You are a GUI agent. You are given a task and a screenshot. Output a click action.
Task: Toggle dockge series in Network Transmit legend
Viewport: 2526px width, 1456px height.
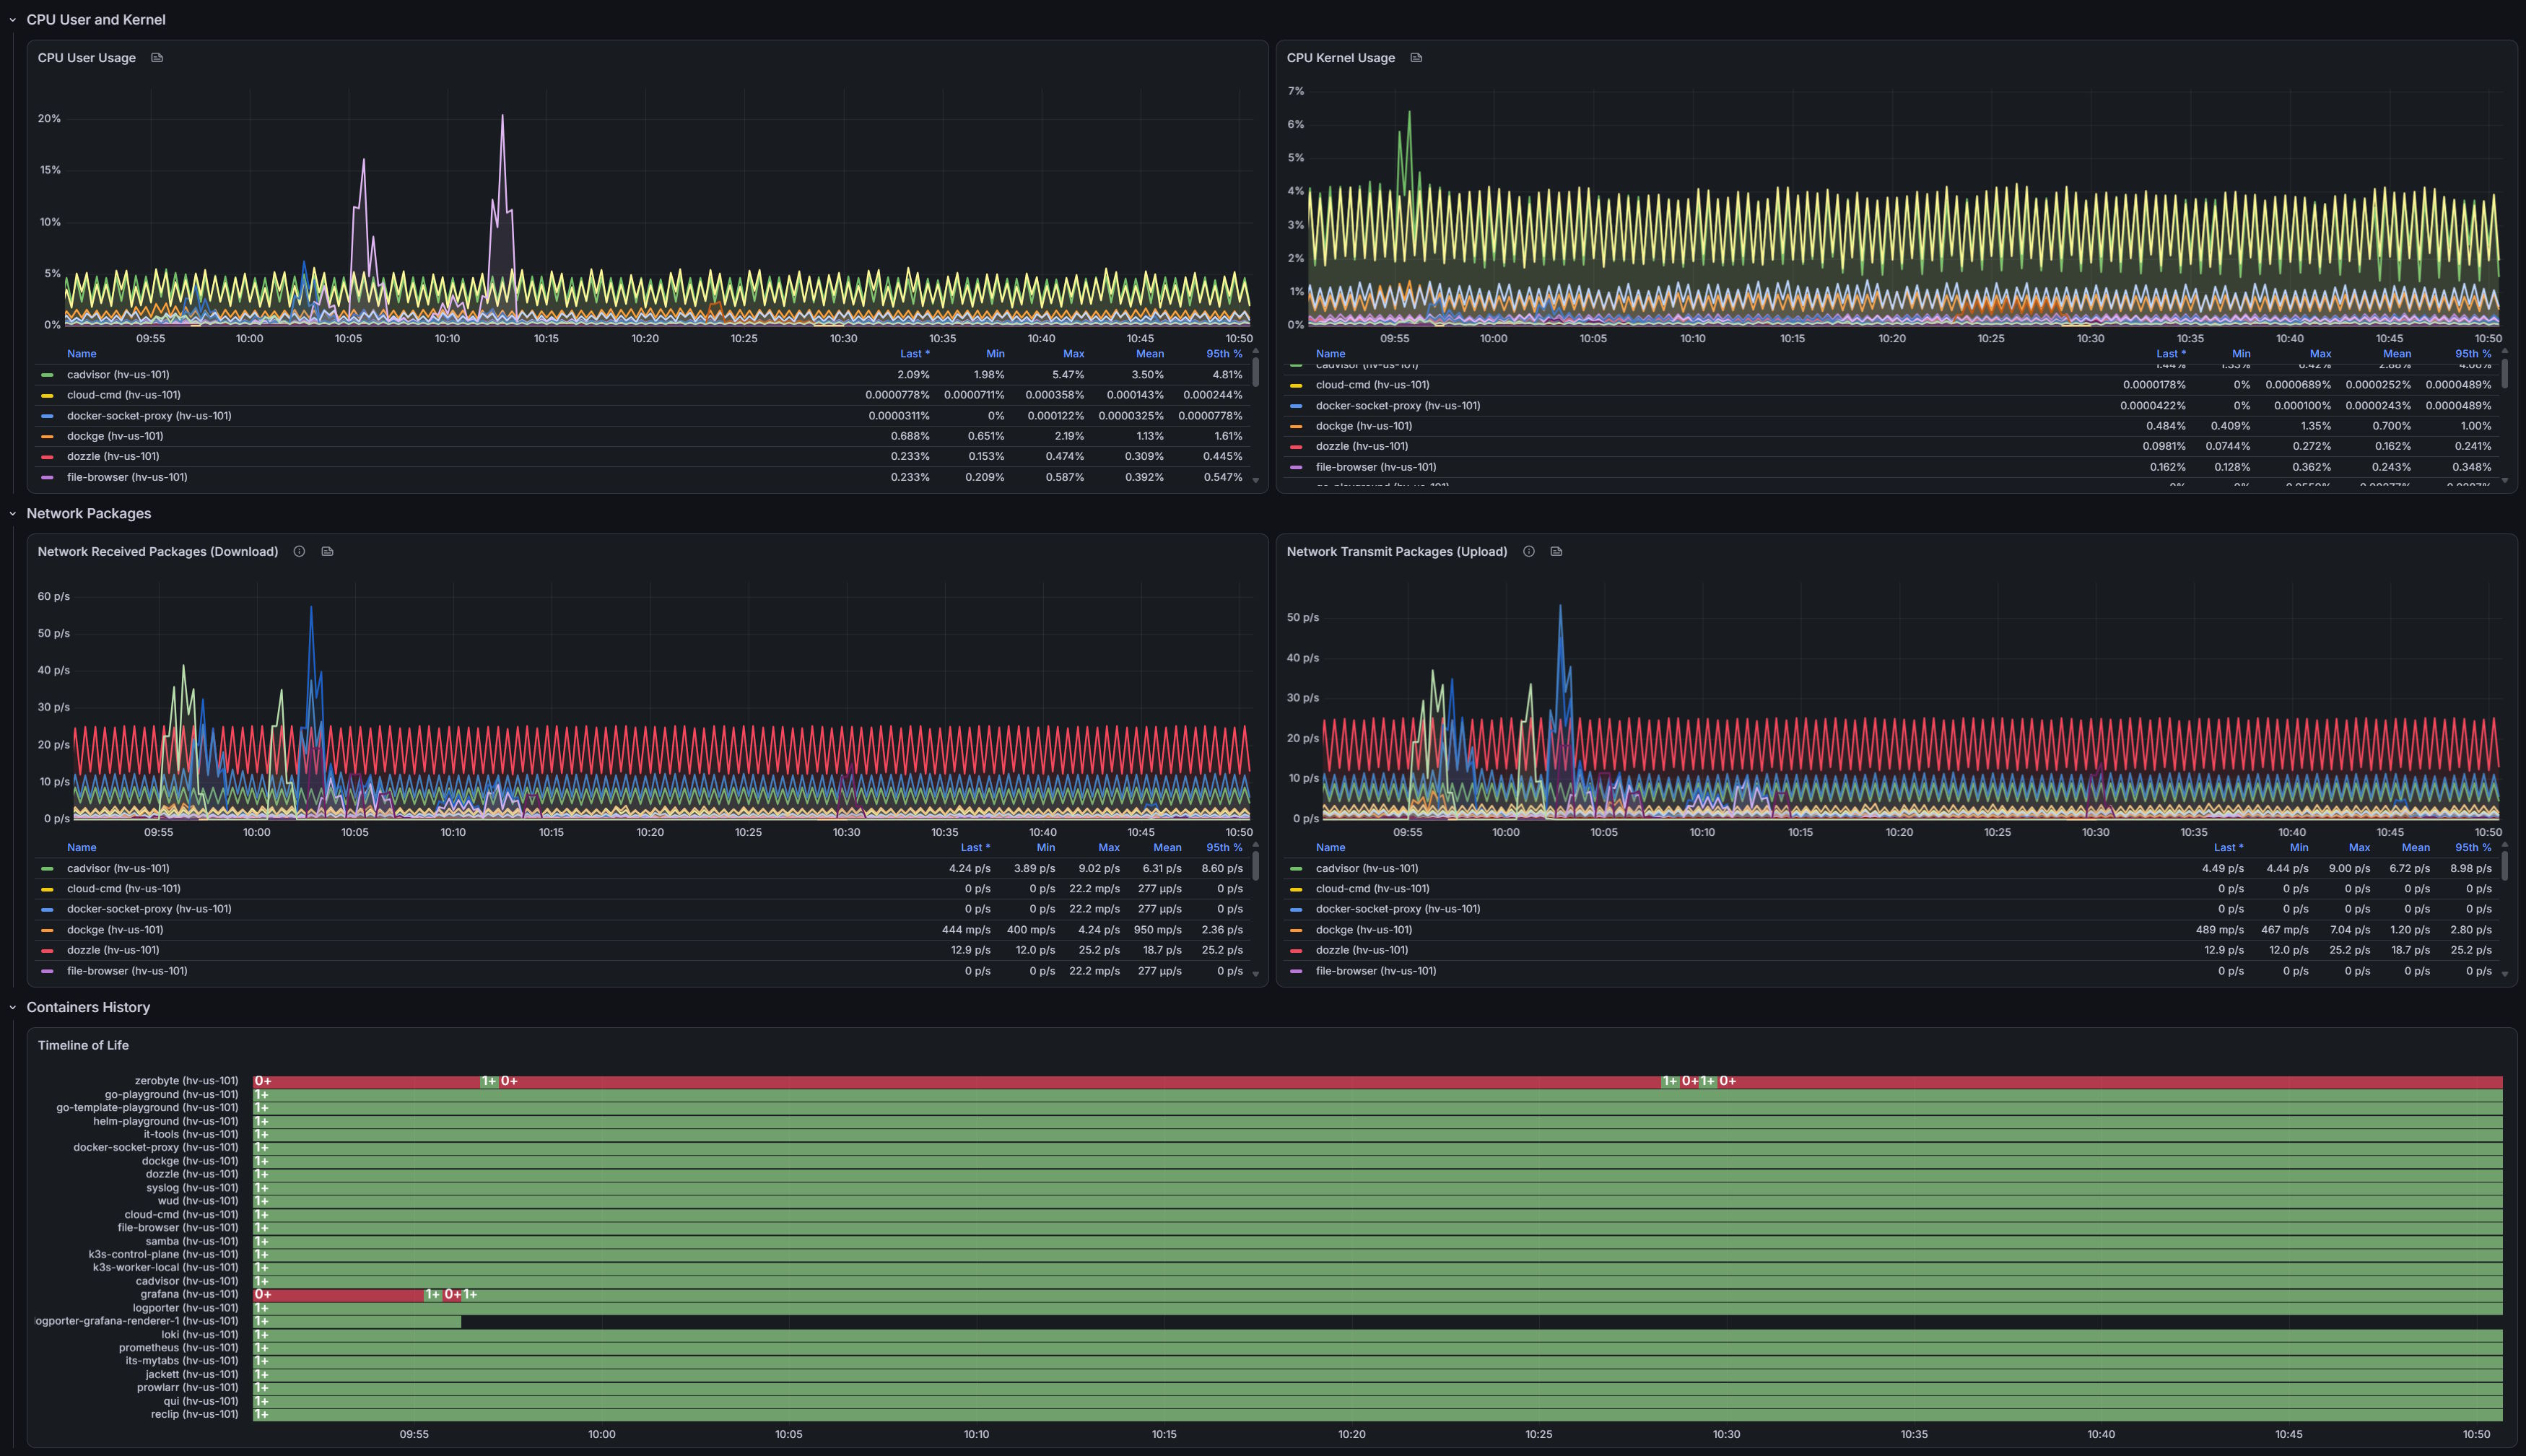coord(1364,930)
